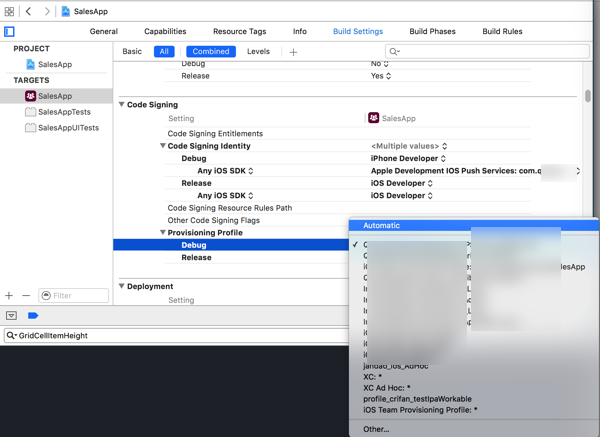This screenshot has width=600, height=437.
Task: Select the Build Settings tab
Action: (358, 31)
